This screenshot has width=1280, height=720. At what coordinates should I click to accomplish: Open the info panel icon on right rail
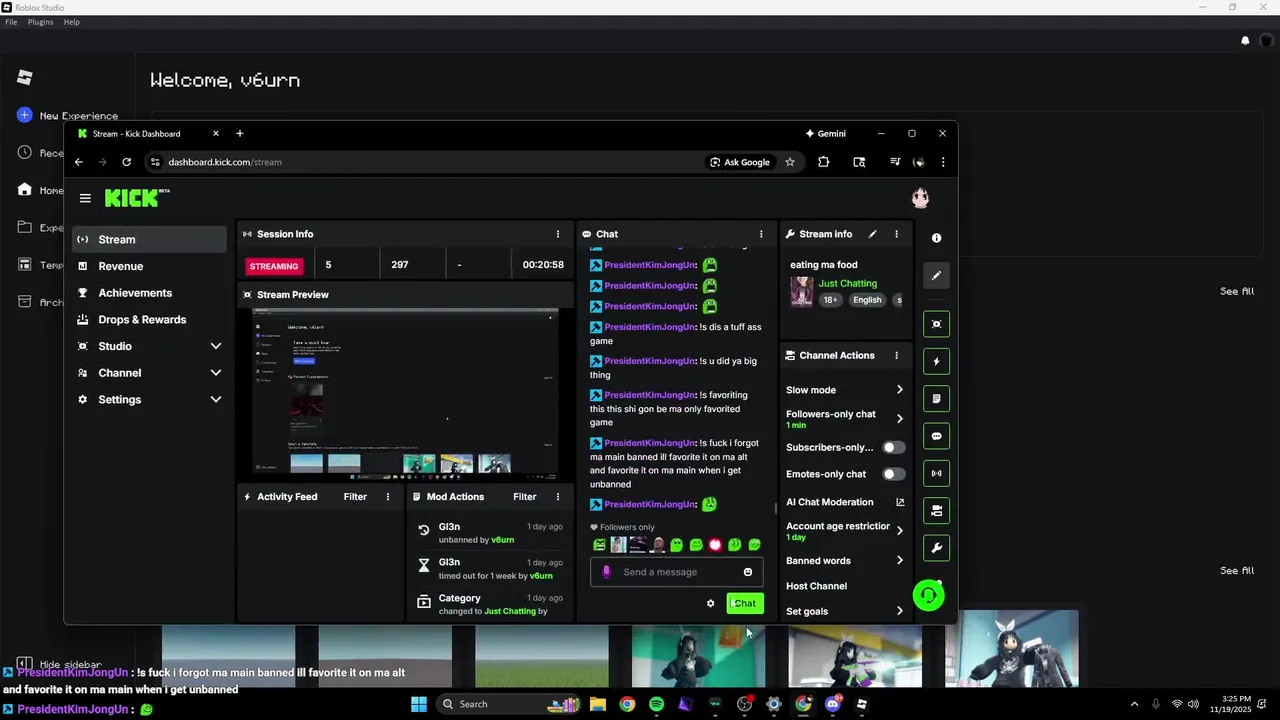click(936, 238)
